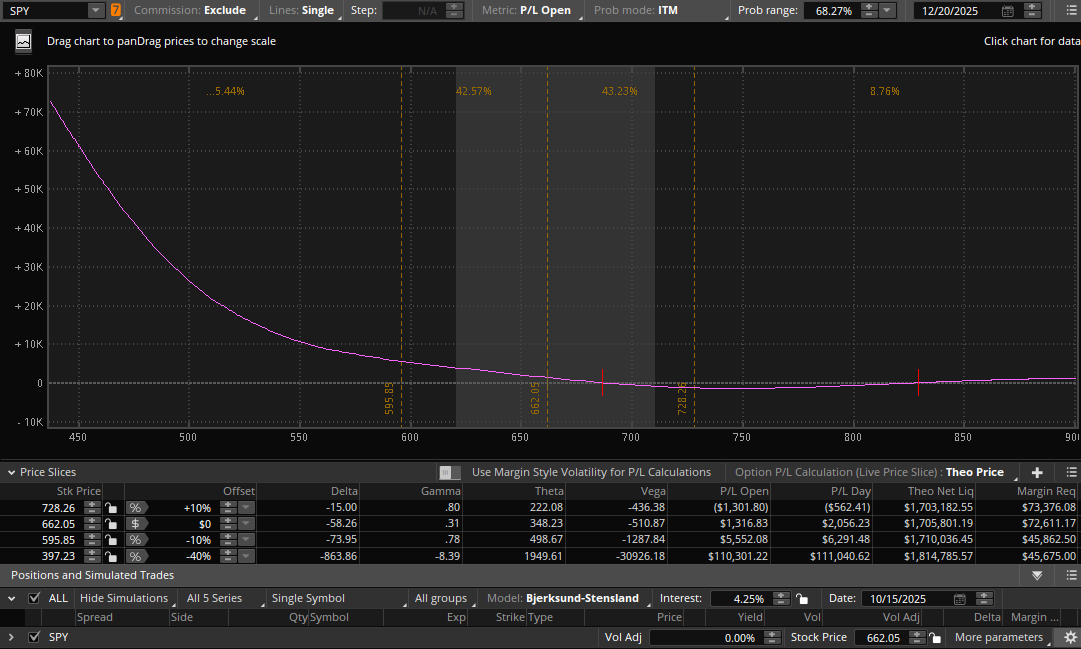The height and width of the screenshot is (649, 1081).
Task: Open the top toolbar list menu icon
Action: 1071,10
